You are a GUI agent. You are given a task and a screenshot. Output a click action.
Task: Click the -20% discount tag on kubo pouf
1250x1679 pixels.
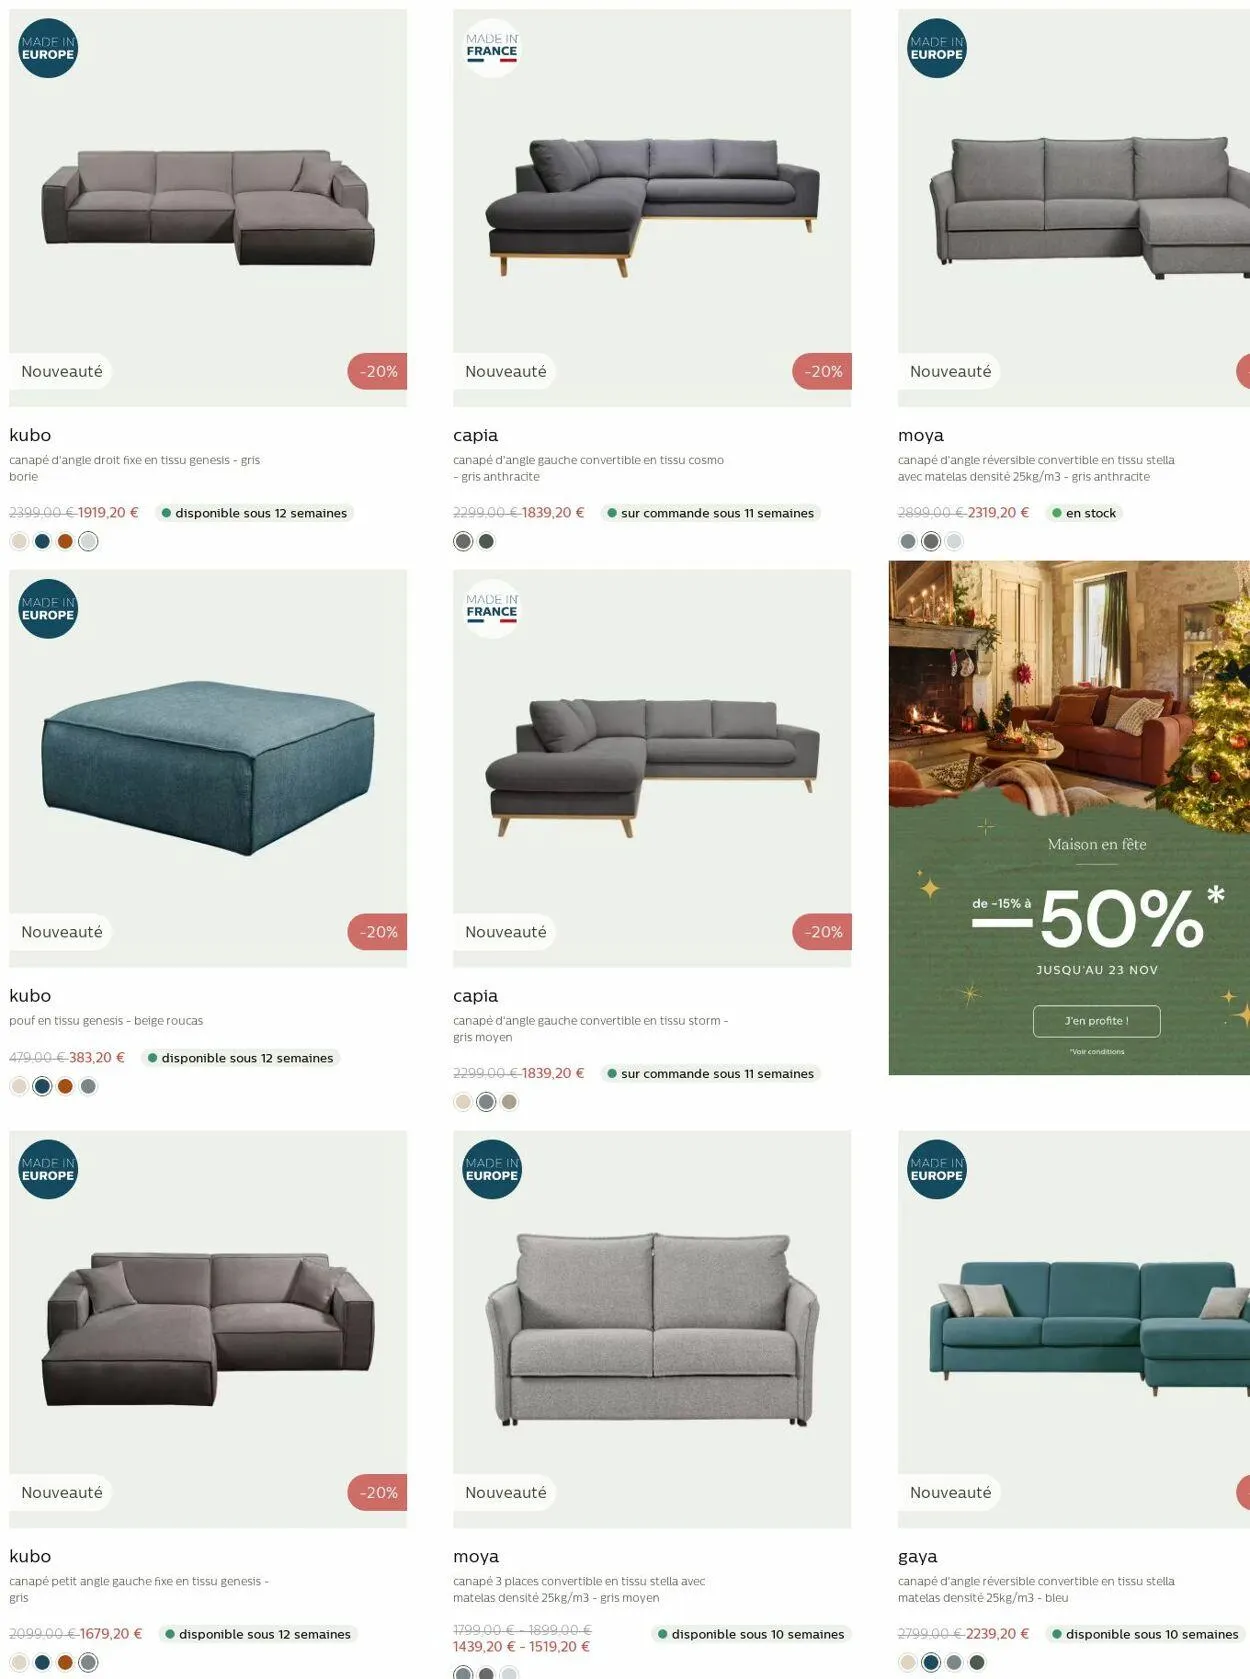click(x=378, y=932)
